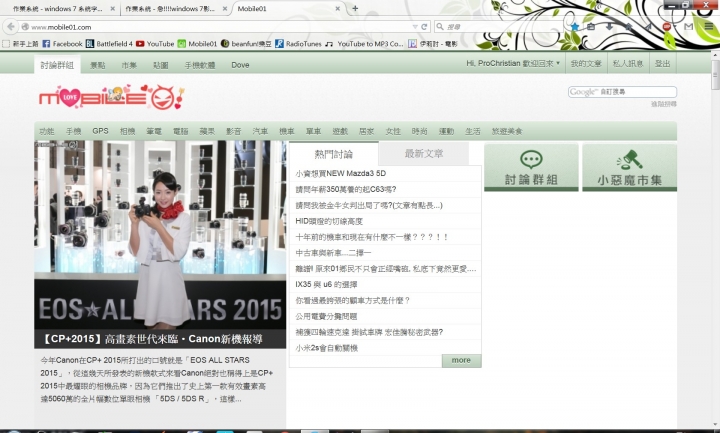The width and height of the screenshot is (720, 433).
Task: Open the HID頭燈的切線高度 thread
Action: (329, 221)
